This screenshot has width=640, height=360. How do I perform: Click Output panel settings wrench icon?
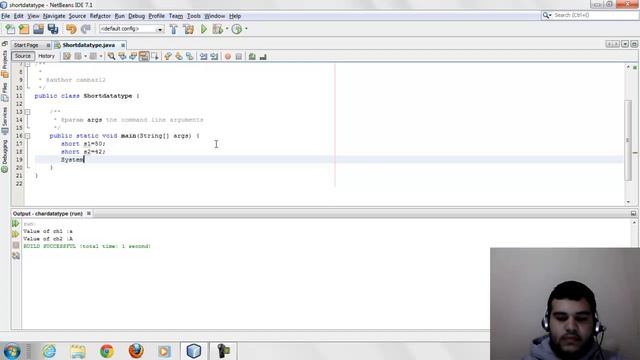[x=16, y=256]
